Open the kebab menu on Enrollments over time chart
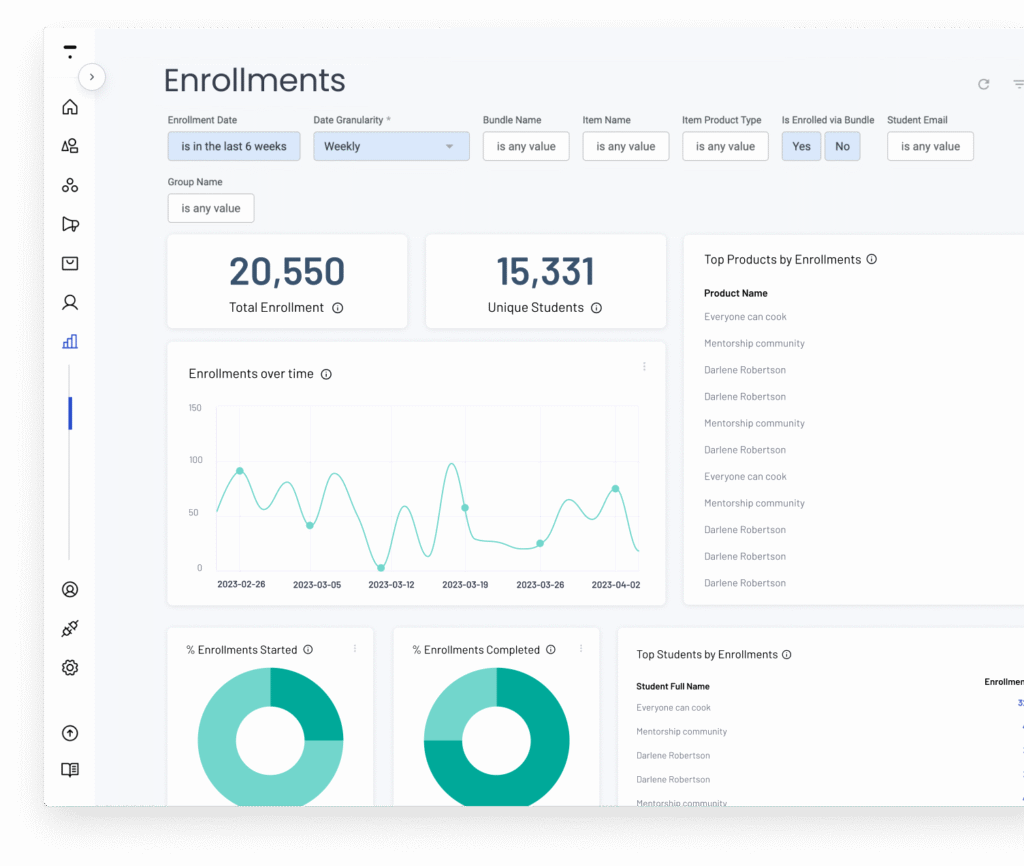The width and height of the screenshot is (1024, 866). 644,367
